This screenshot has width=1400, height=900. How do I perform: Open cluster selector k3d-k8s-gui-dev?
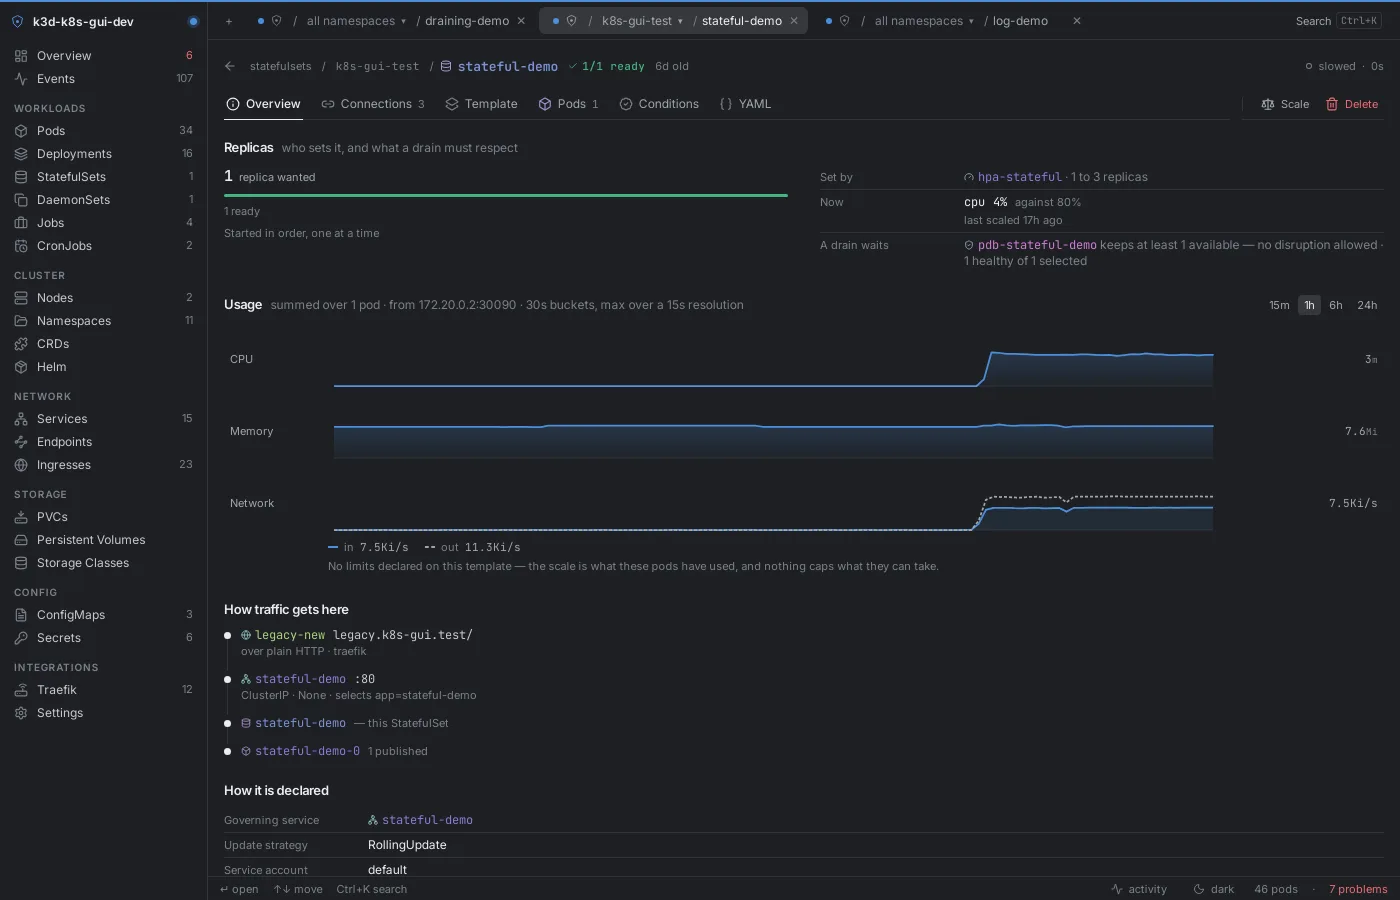coord(103,21)
